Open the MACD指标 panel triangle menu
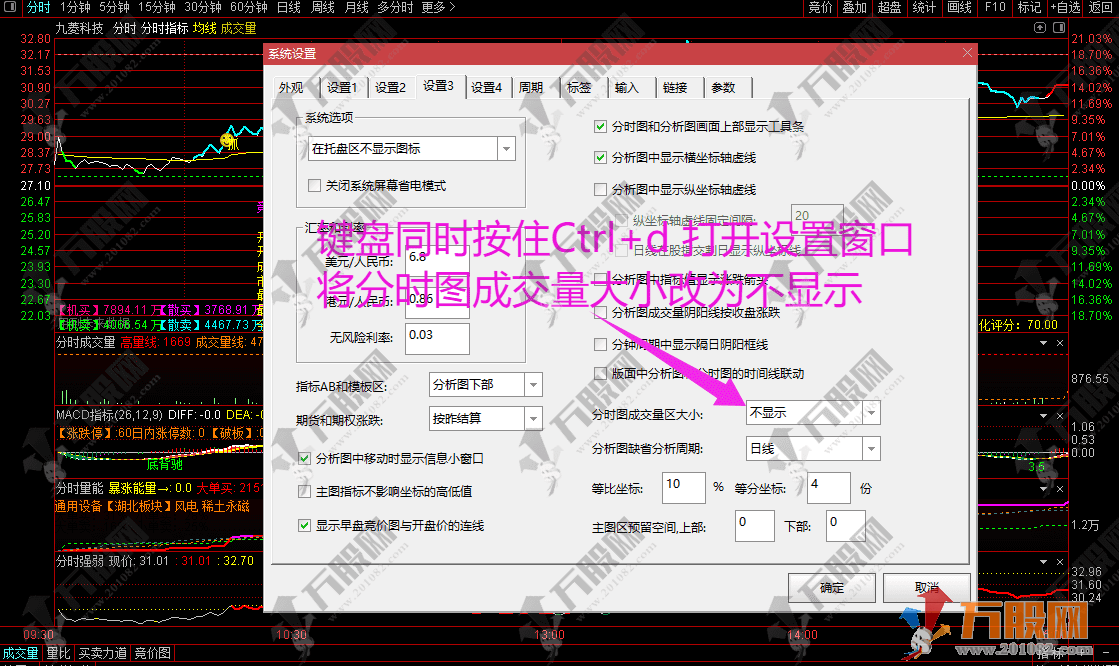 (1043, 415)
